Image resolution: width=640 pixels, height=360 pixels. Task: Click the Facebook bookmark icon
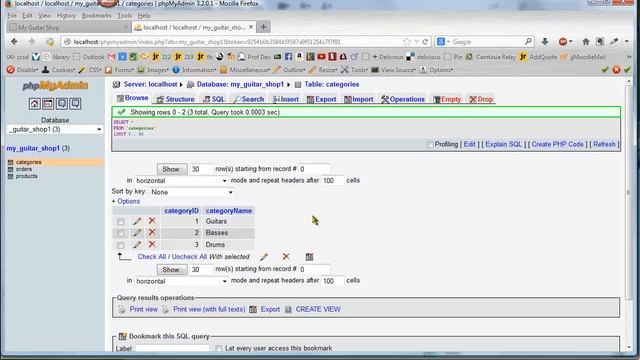288,57
